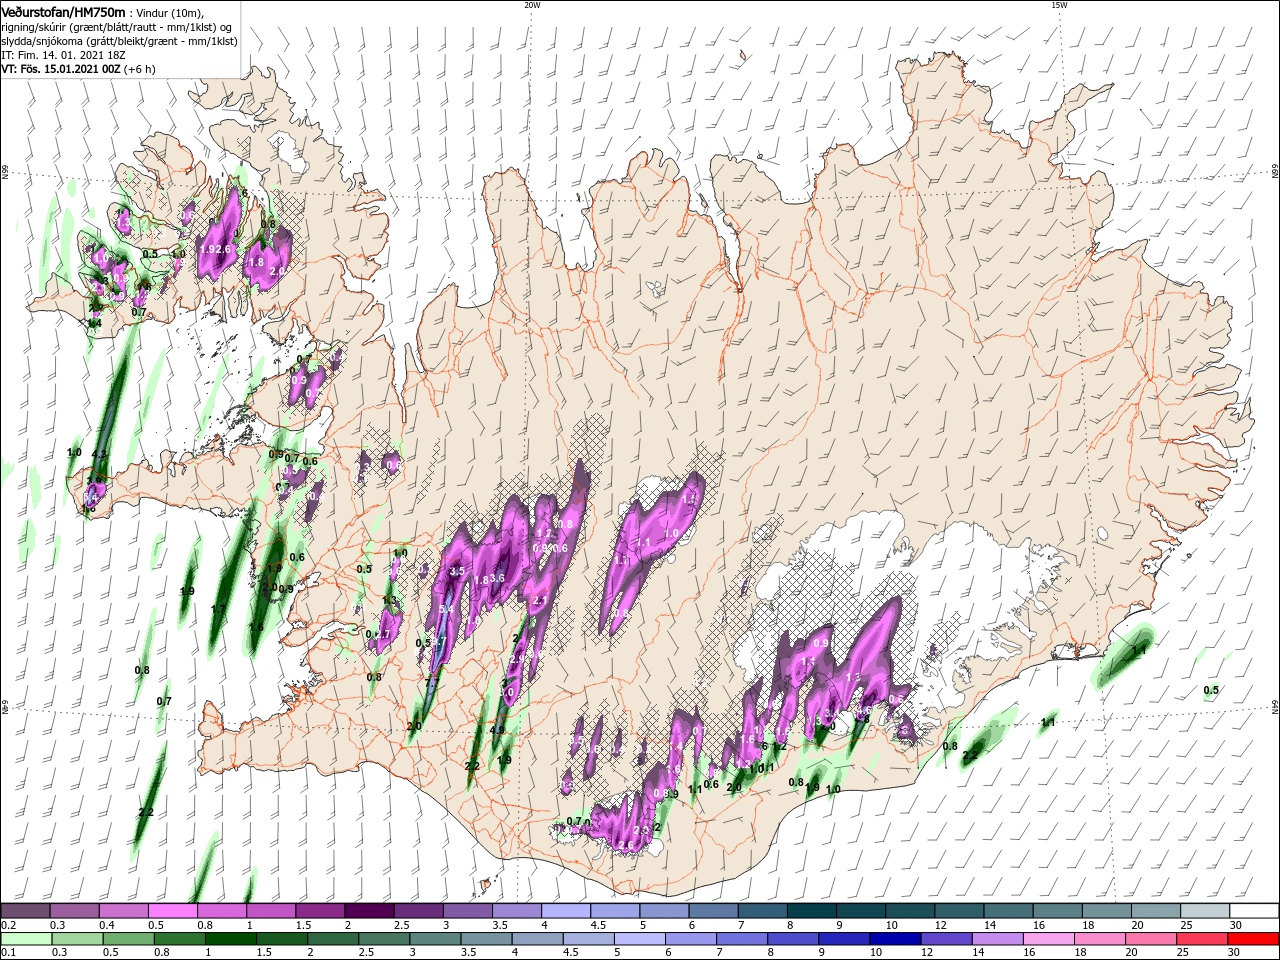Viewport: 1280px width, 960px height.
Task: Click the lavender swatch between 4 and 4.5, upper row
Action: tap(565, 911)
